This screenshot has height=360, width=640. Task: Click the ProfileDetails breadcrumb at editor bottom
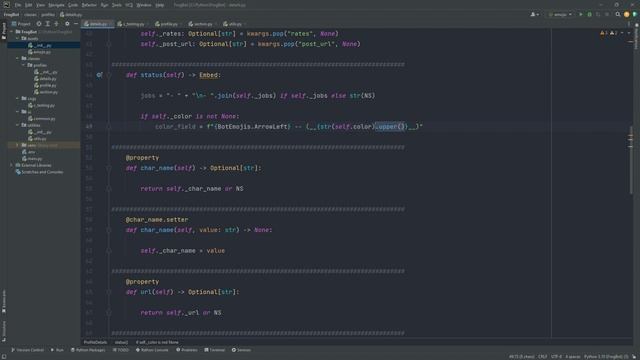[95, 342]
